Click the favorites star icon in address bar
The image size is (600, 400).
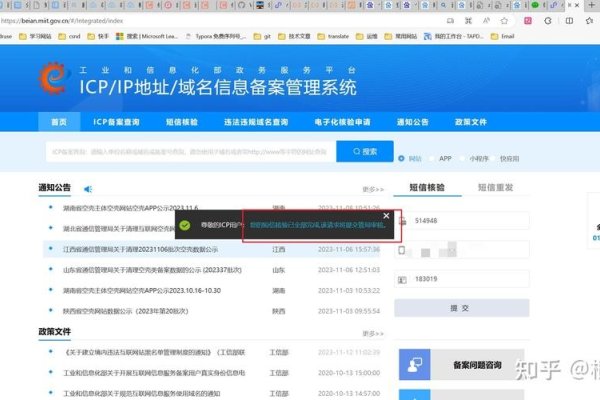504,21
